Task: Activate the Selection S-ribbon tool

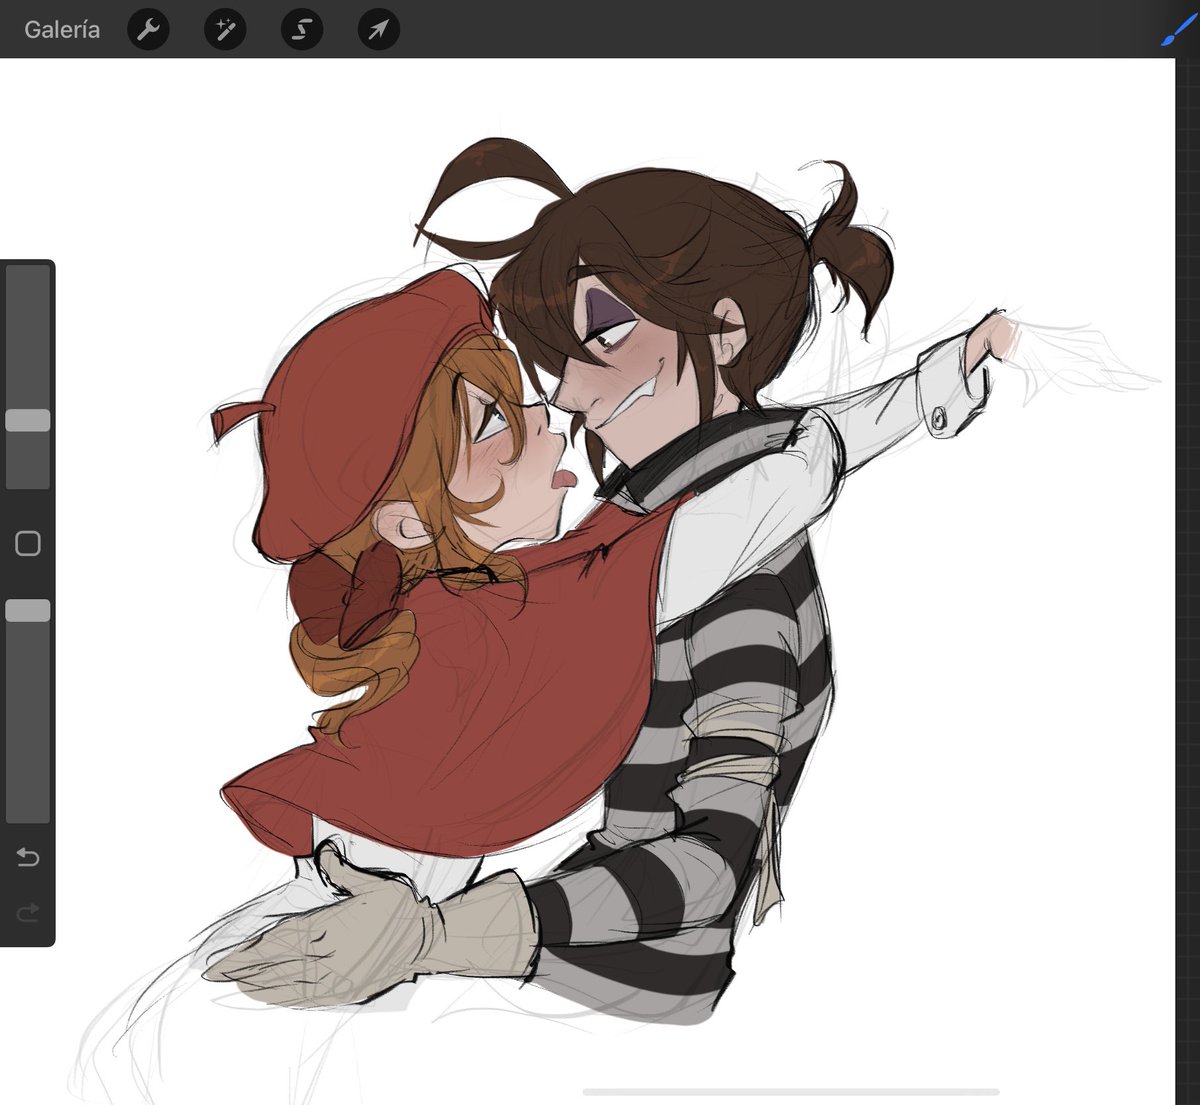Action: coord(301,30)
